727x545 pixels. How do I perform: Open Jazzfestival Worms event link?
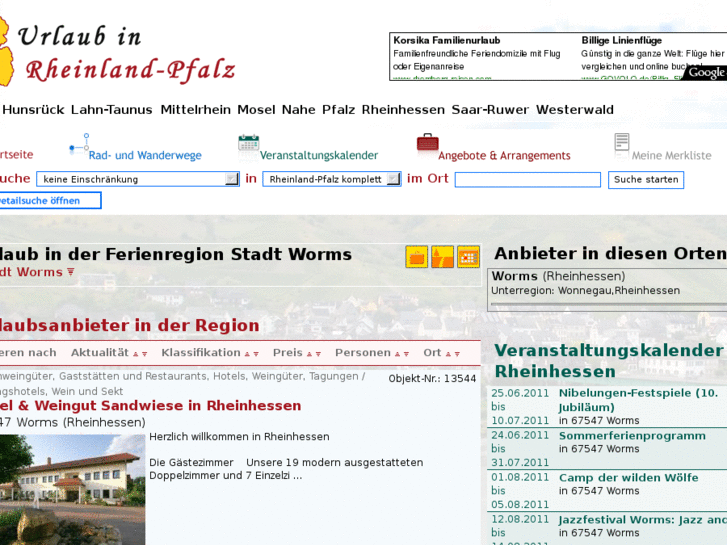coord(642,519)
